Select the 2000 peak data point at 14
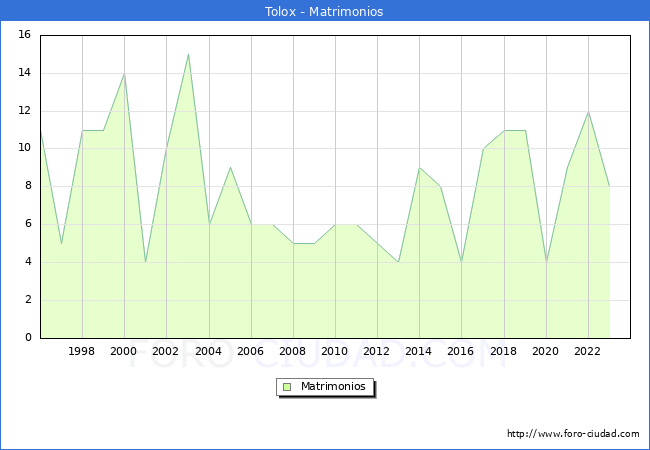Viewport: 650px width, 450px height. 124,74
